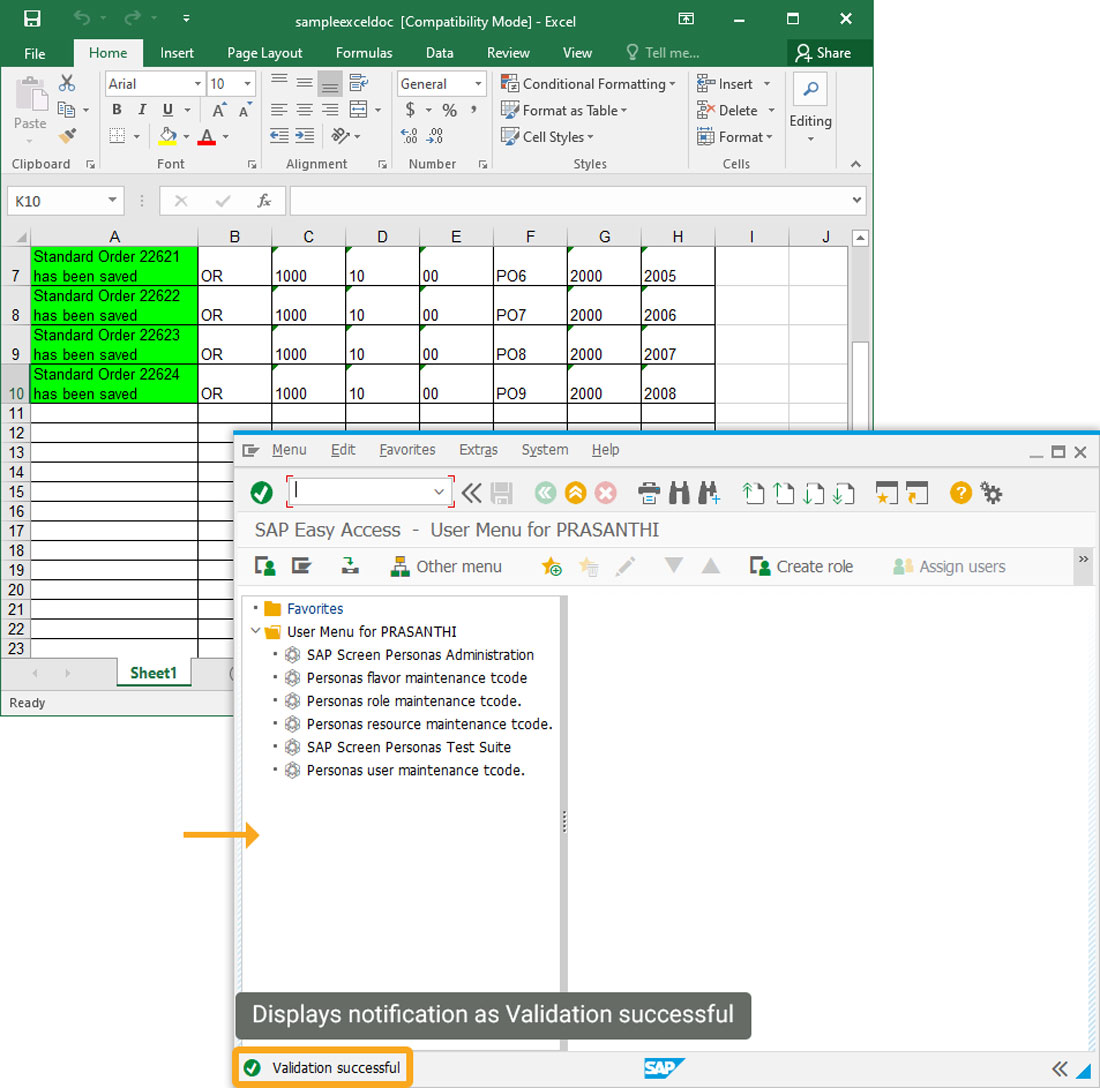Image resolution: width=1100 pixels, height=1088 pixels.
Task: Open the General number format dropdown
Action: [478, 83]
